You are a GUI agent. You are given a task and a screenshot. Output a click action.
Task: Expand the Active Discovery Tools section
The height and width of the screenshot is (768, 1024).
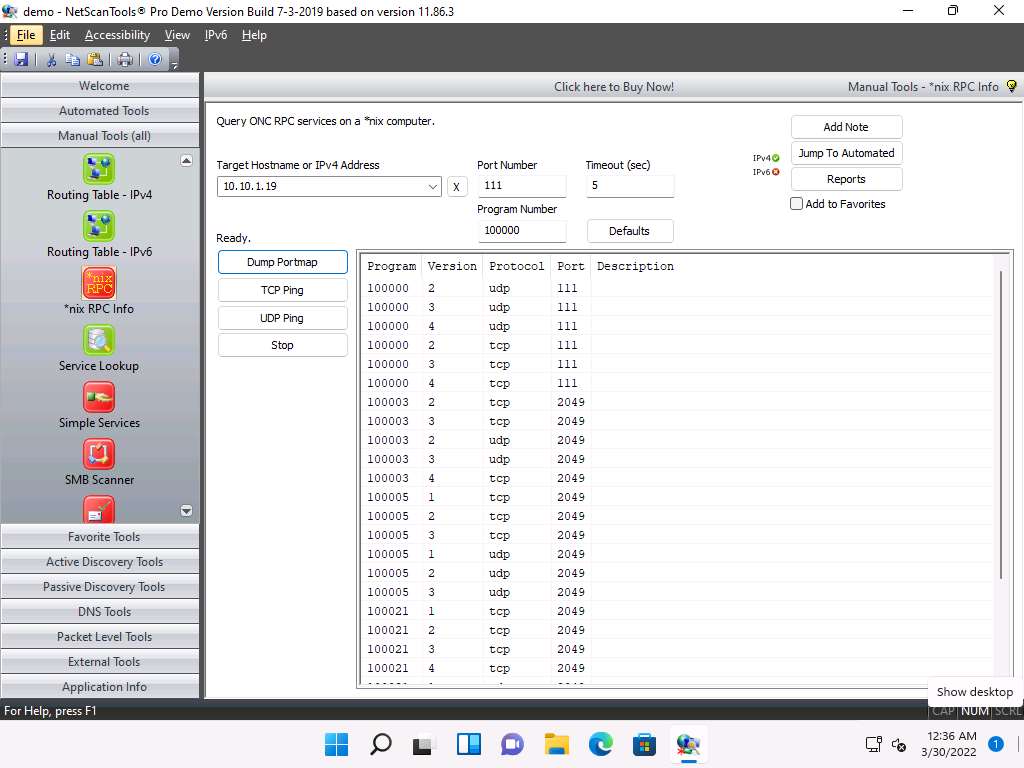(104, 562)
